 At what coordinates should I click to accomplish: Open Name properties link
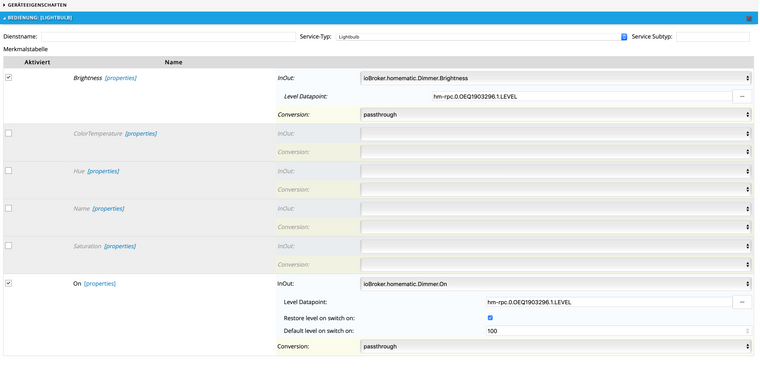point(108,209)
